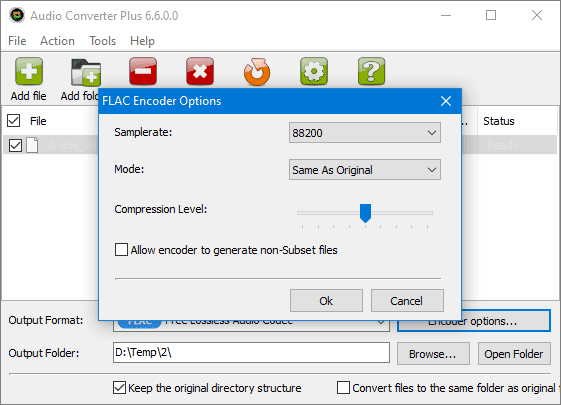This screenshot has width=561, height=405.
Task: Expand the Mode dropdown Same As Original
Action: 365,170
